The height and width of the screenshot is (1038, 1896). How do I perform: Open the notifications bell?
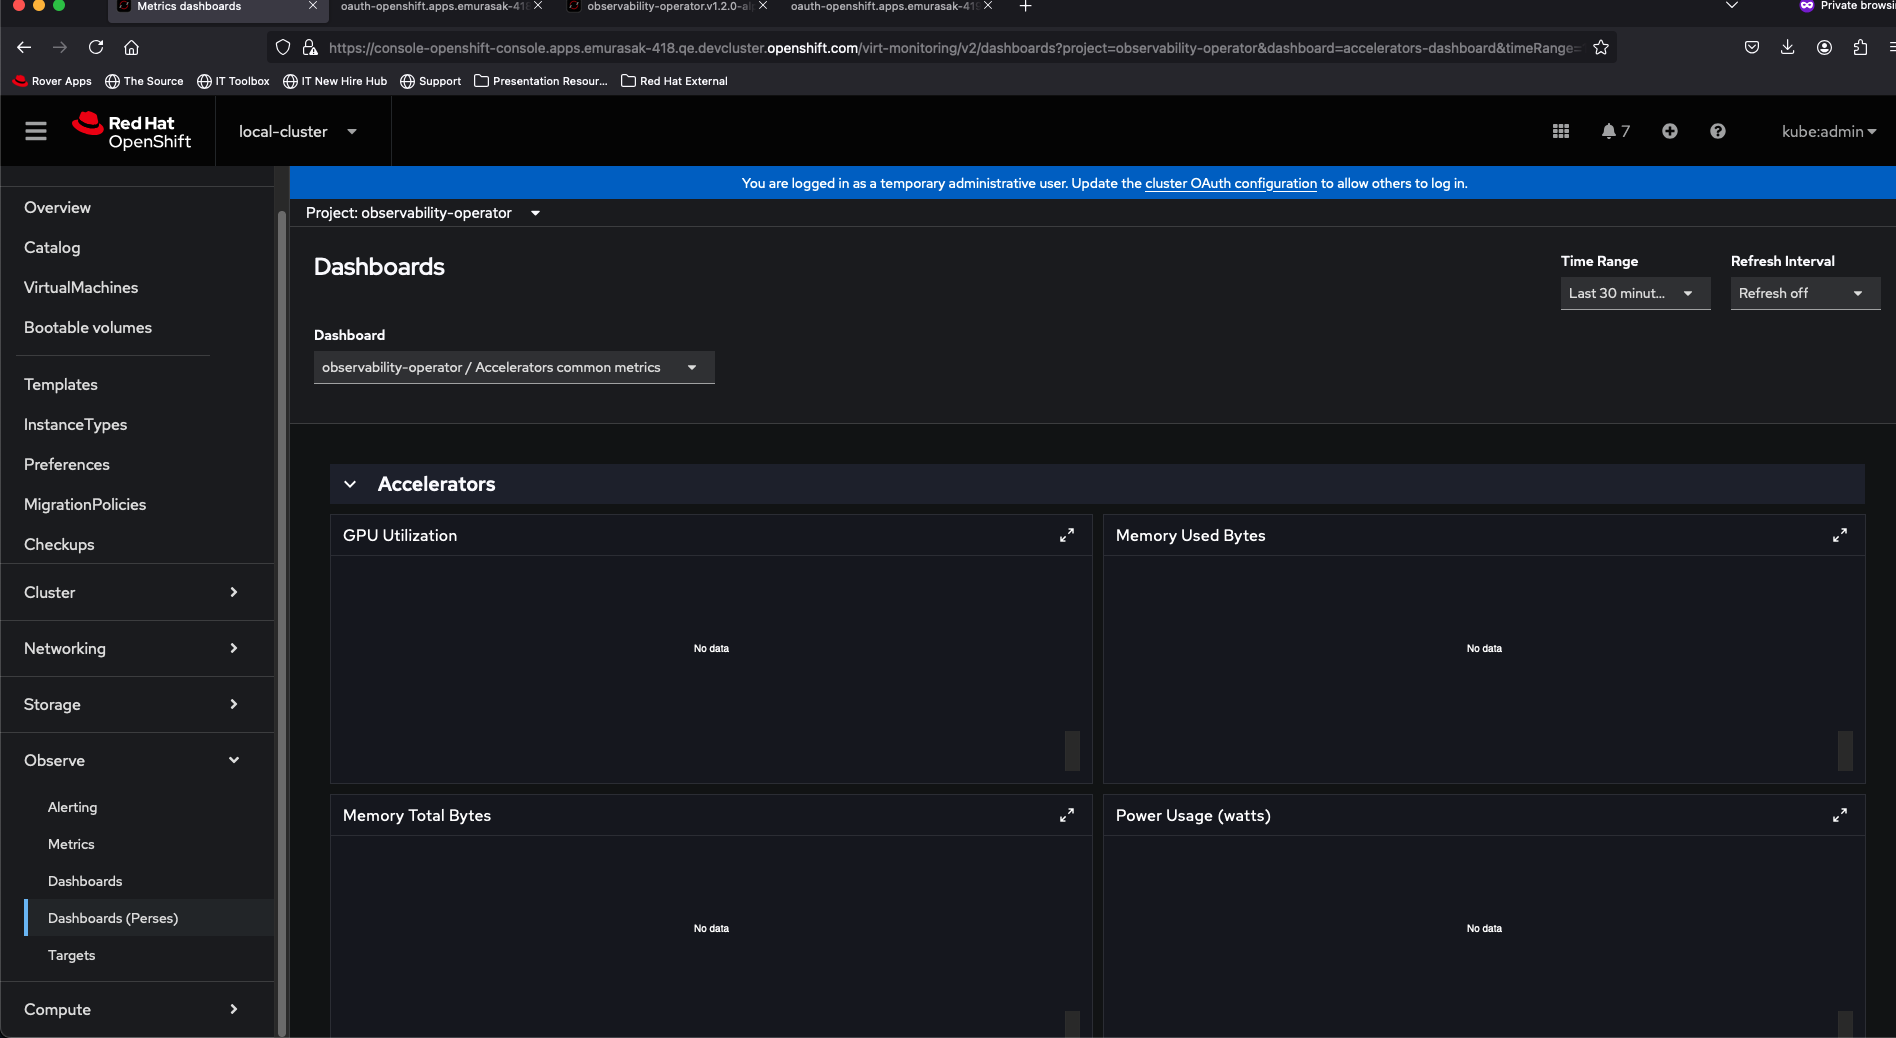[x=1614, y=131]
